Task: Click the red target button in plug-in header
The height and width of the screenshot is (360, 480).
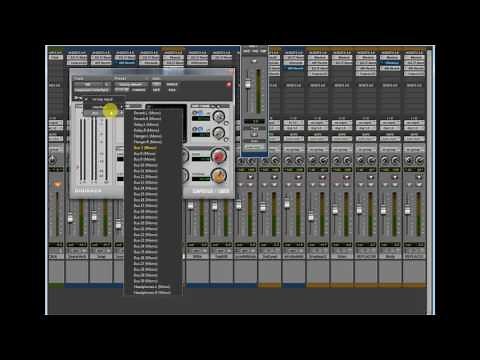Action: point(229,84)
